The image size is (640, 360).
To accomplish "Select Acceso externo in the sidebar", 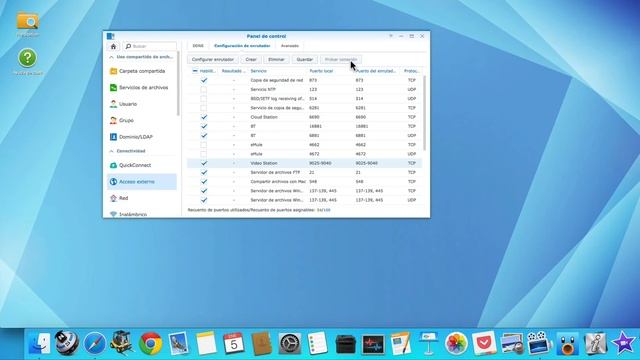I will [x=142, y=182].
